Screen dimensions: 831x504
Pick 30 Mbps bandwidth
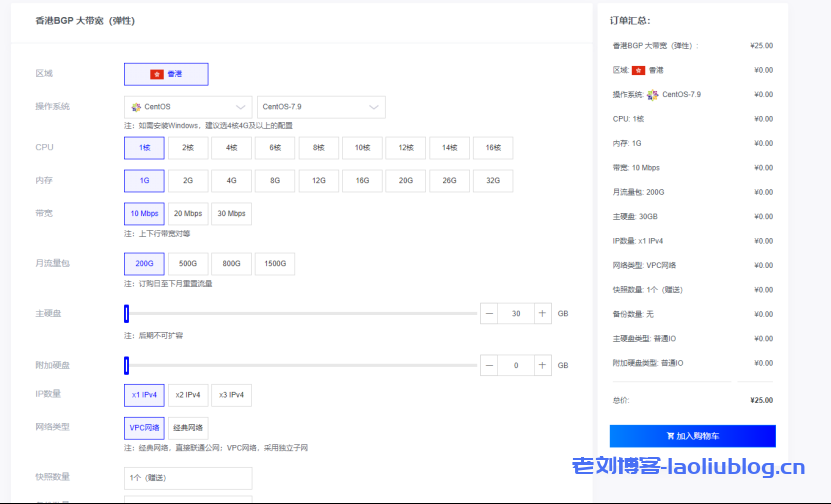232,214
